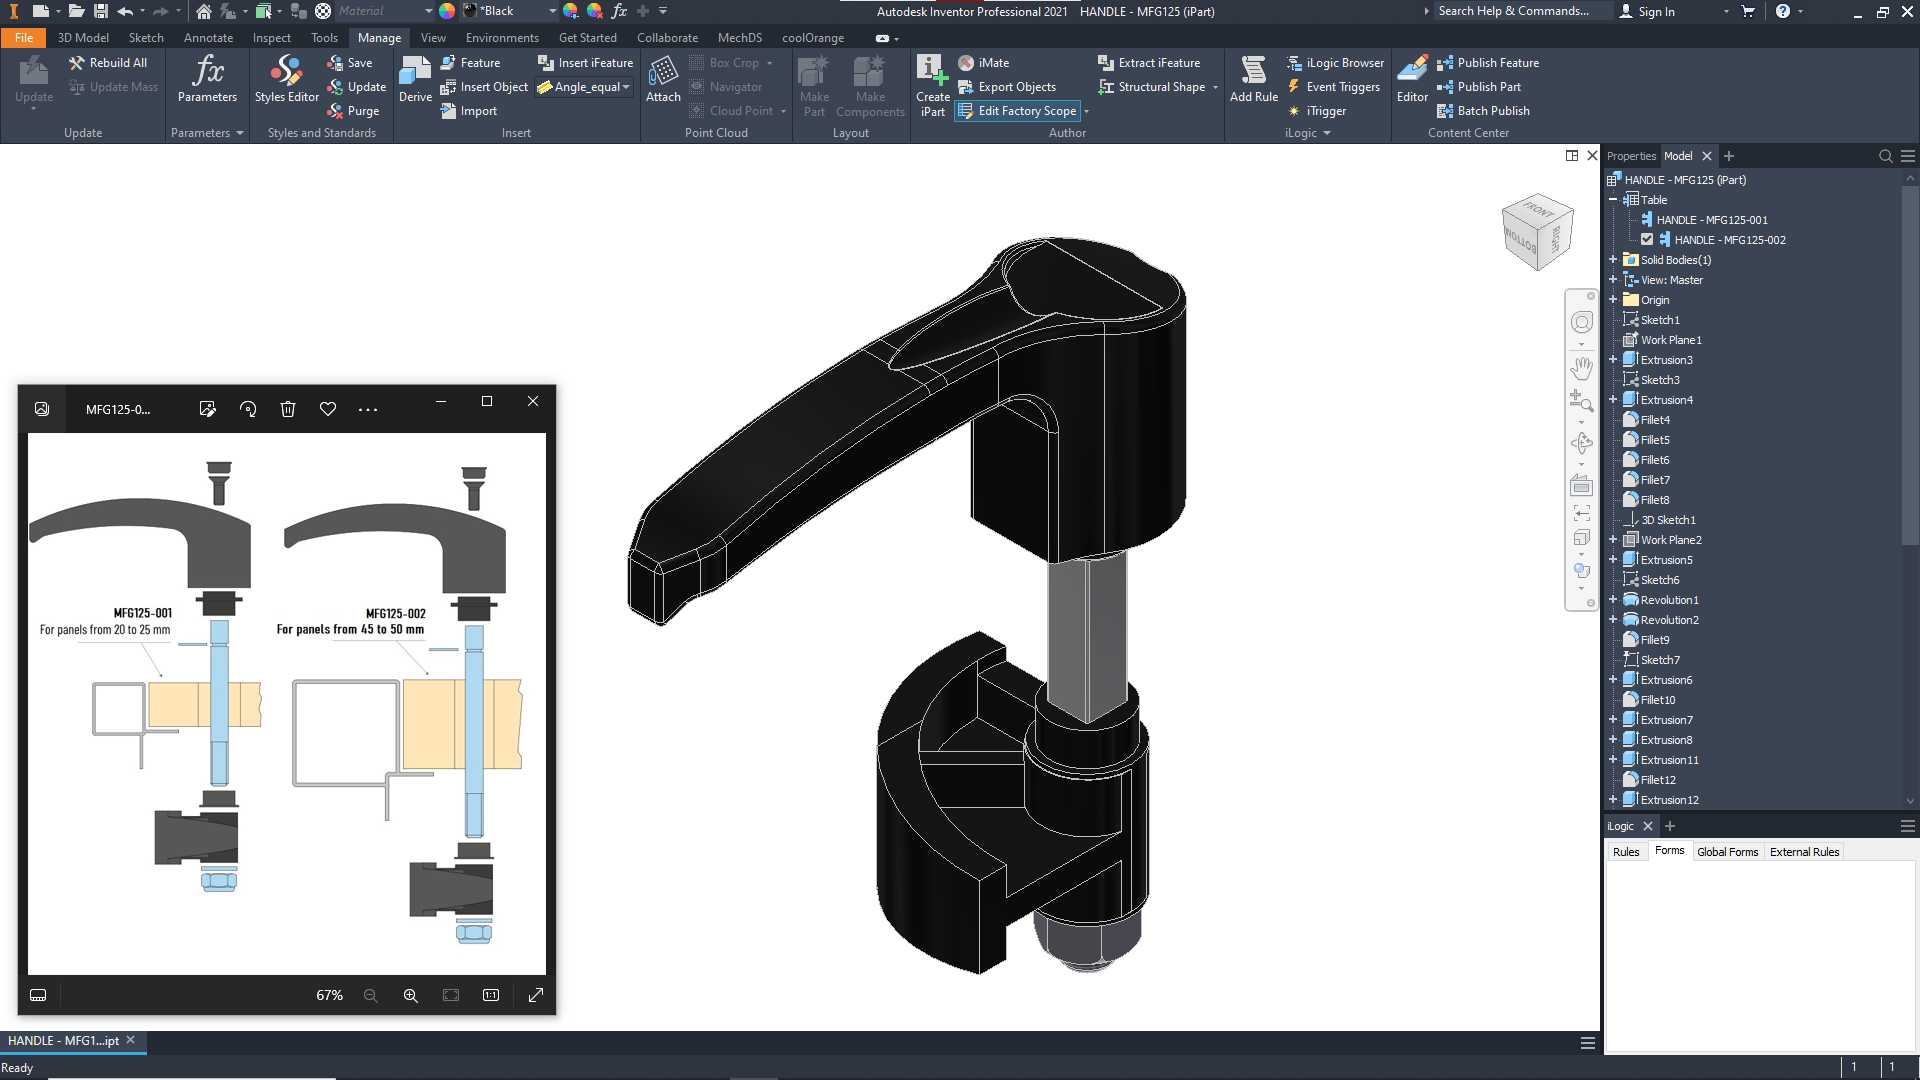
Task: Click the Derive tool icon
Action: [x=415, y=79]
